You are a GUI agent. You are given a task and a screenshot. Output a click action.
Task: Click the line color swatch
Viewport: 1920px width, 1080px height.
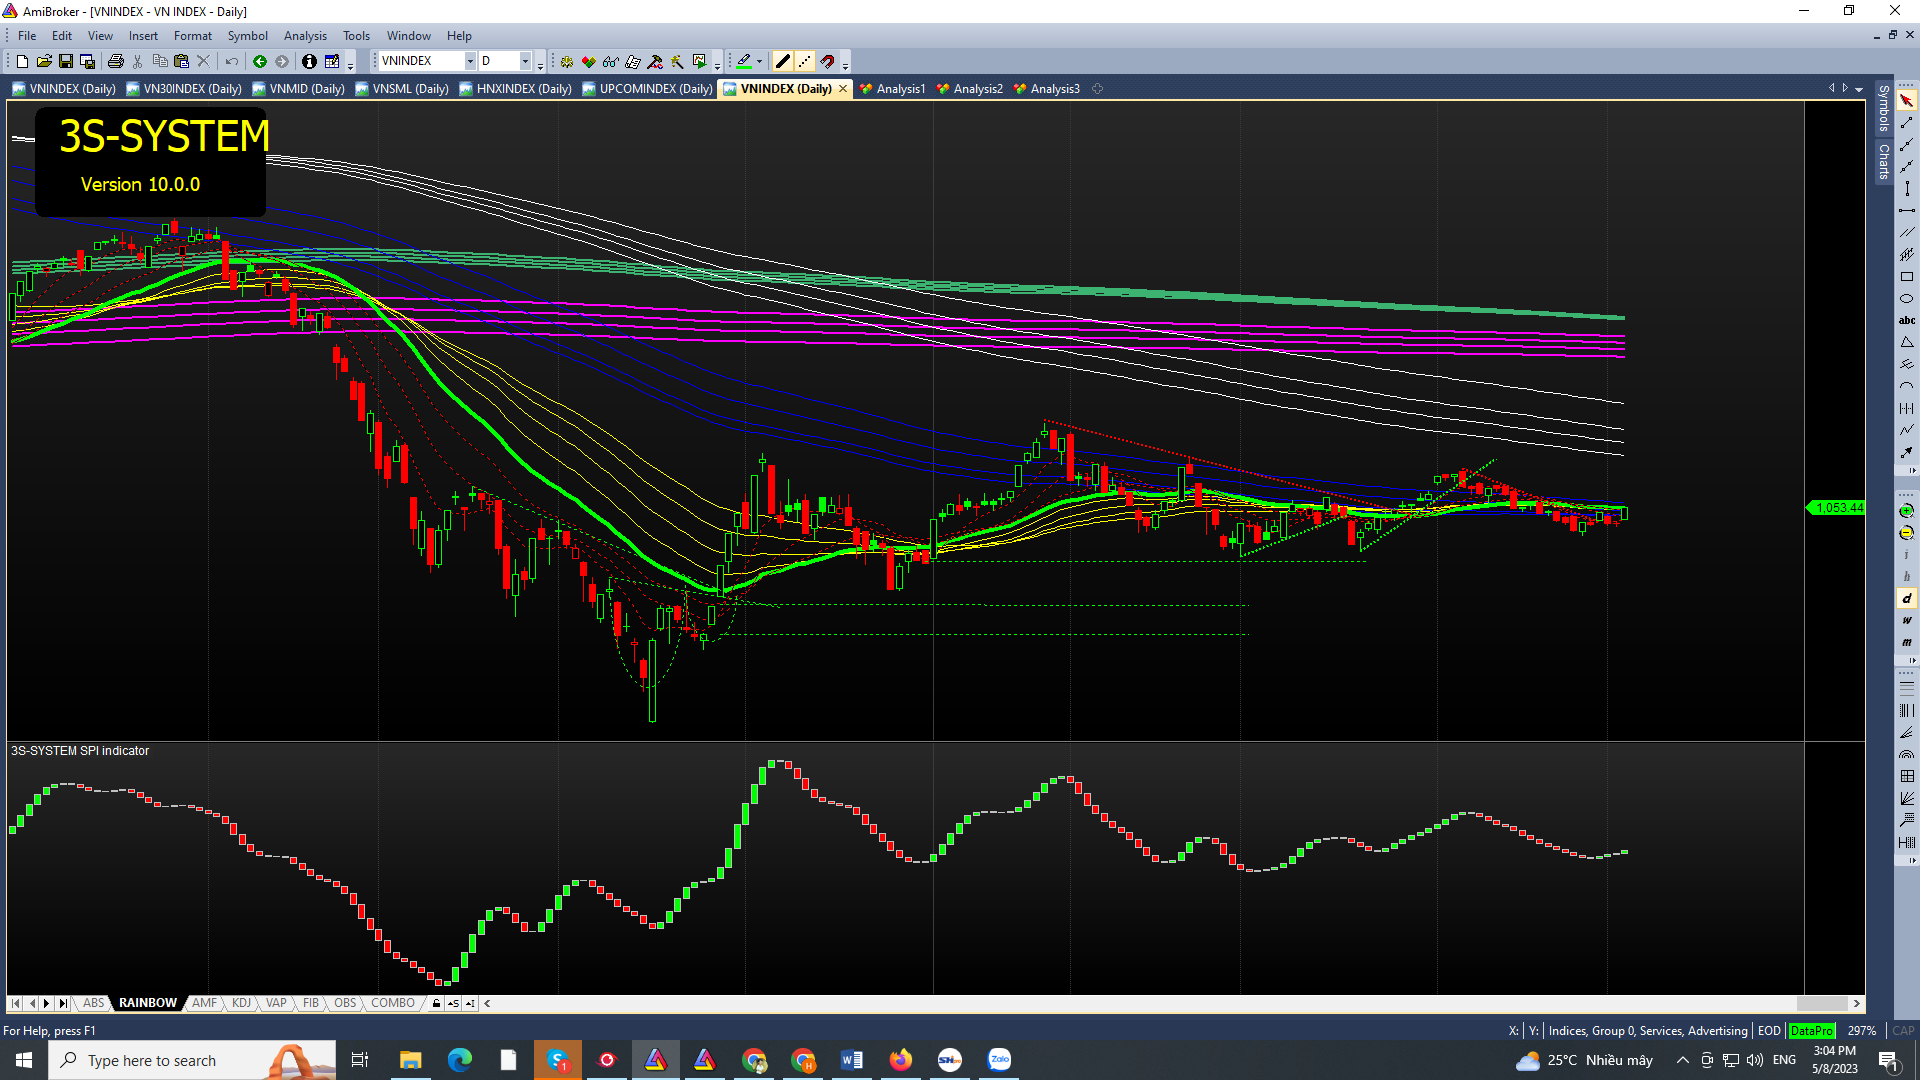(743, 62)
